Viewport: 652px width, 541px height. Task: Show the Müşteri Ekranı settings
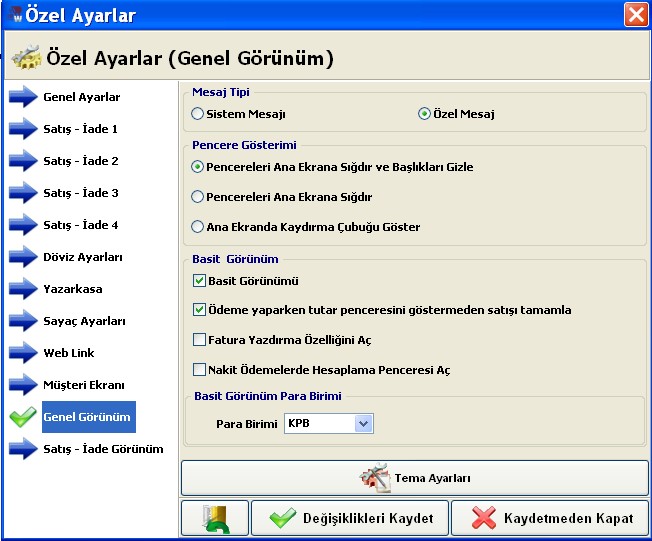[x=84, y=385]
